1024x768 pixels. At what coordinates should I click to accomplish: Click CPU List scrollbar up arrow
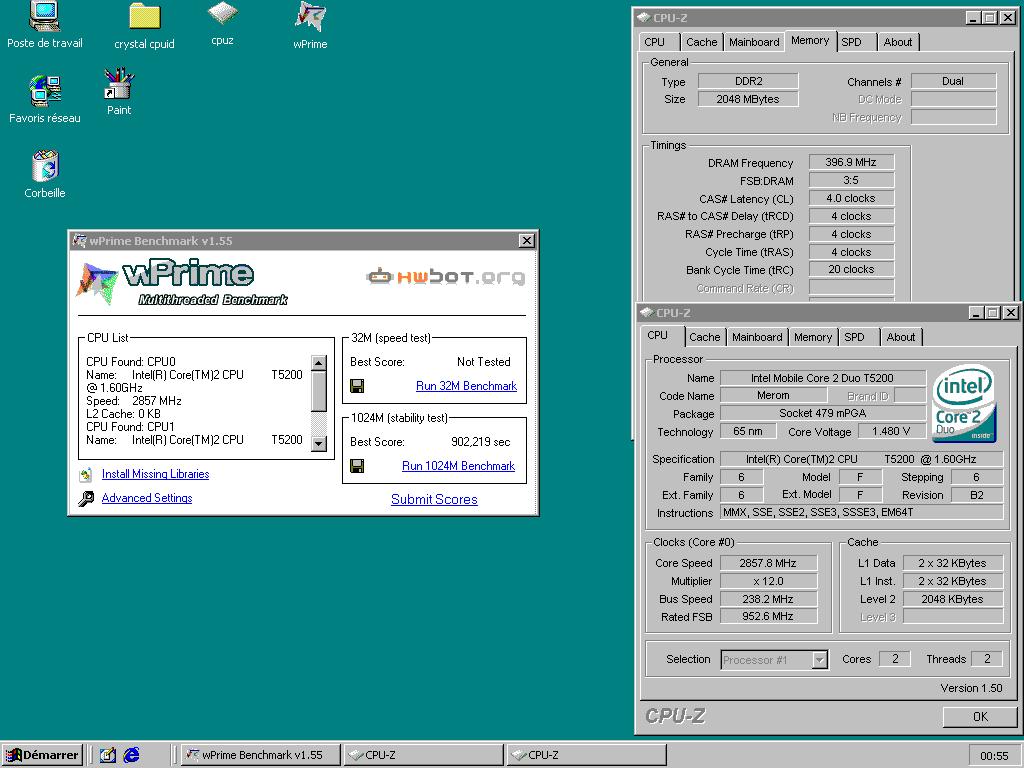coord(319,364)
